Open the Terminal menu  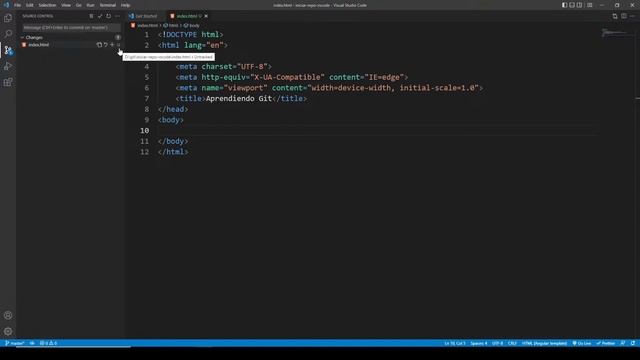tap(108, 5)
